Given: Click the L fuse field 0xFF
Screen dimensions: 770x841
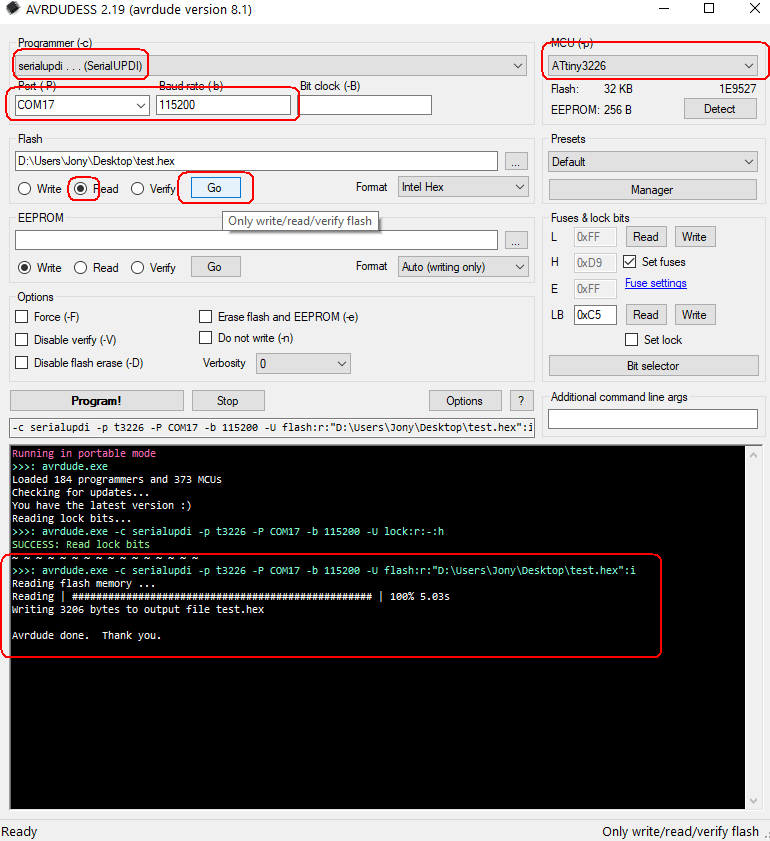Looking at the screenshot, I should (x=595, y=237).
